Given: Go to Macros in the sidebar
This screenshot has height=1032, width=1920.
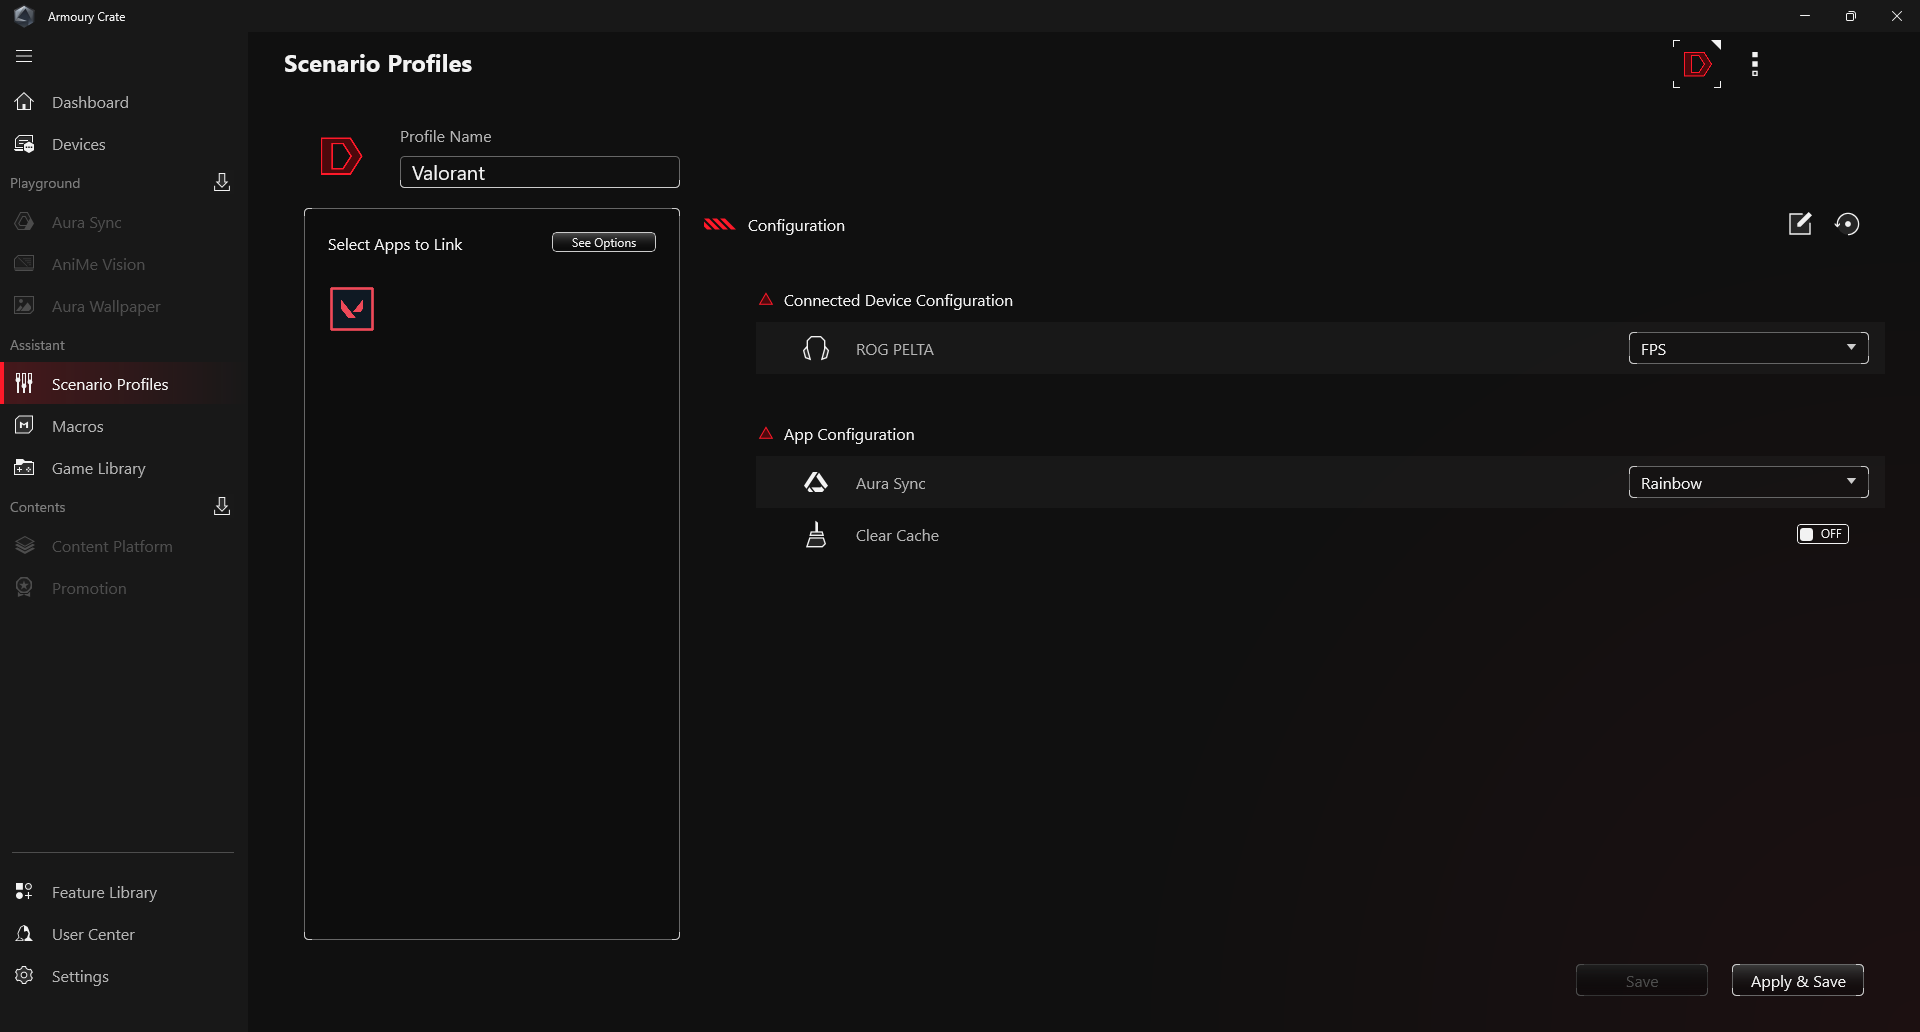Looking at the screenshot, I should click(x=78, y=426).
